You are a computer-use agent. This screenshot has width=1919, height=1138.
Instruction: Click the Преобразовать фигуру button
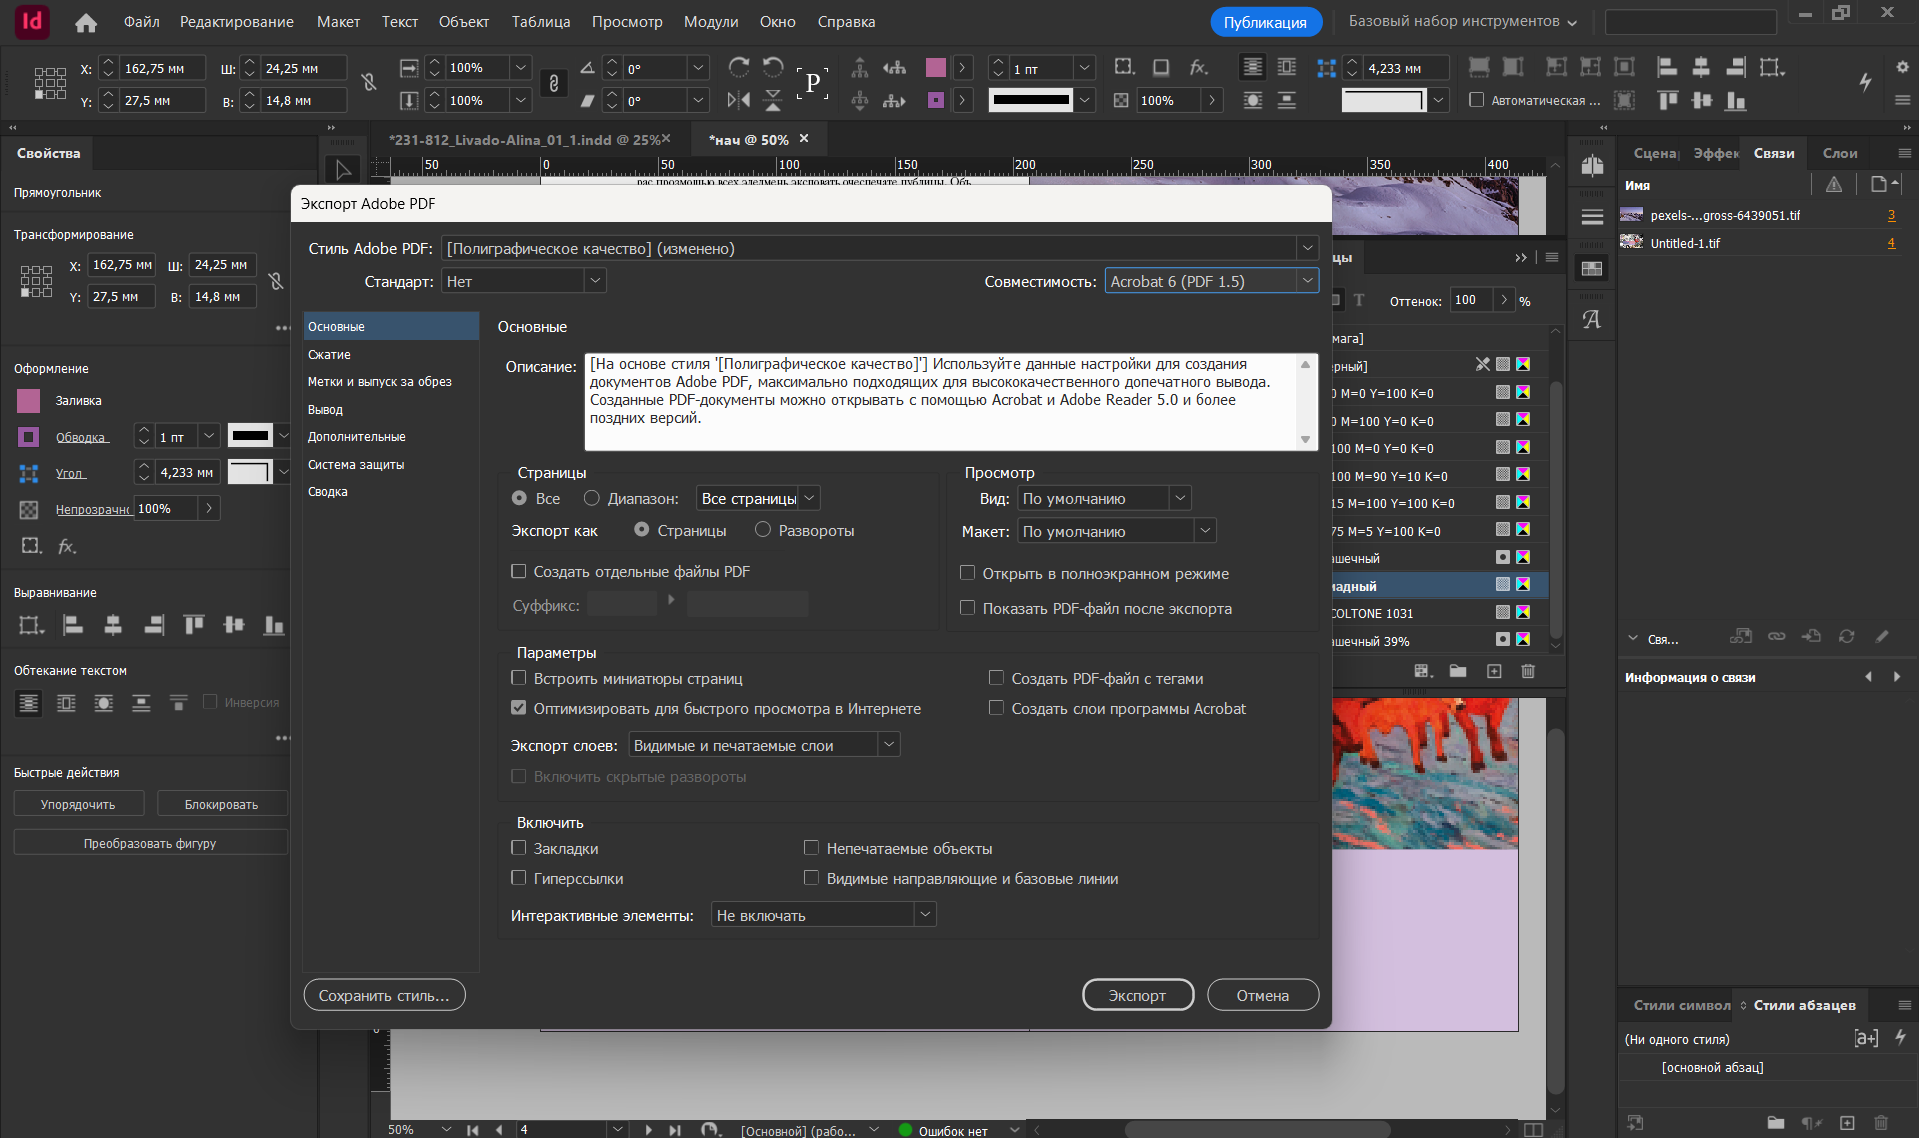(150, 843)
